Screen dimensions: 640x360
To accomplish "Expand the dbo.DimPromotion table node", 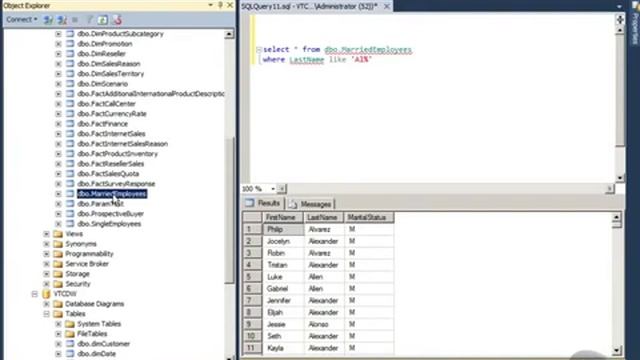I will [x=58, y=44].
